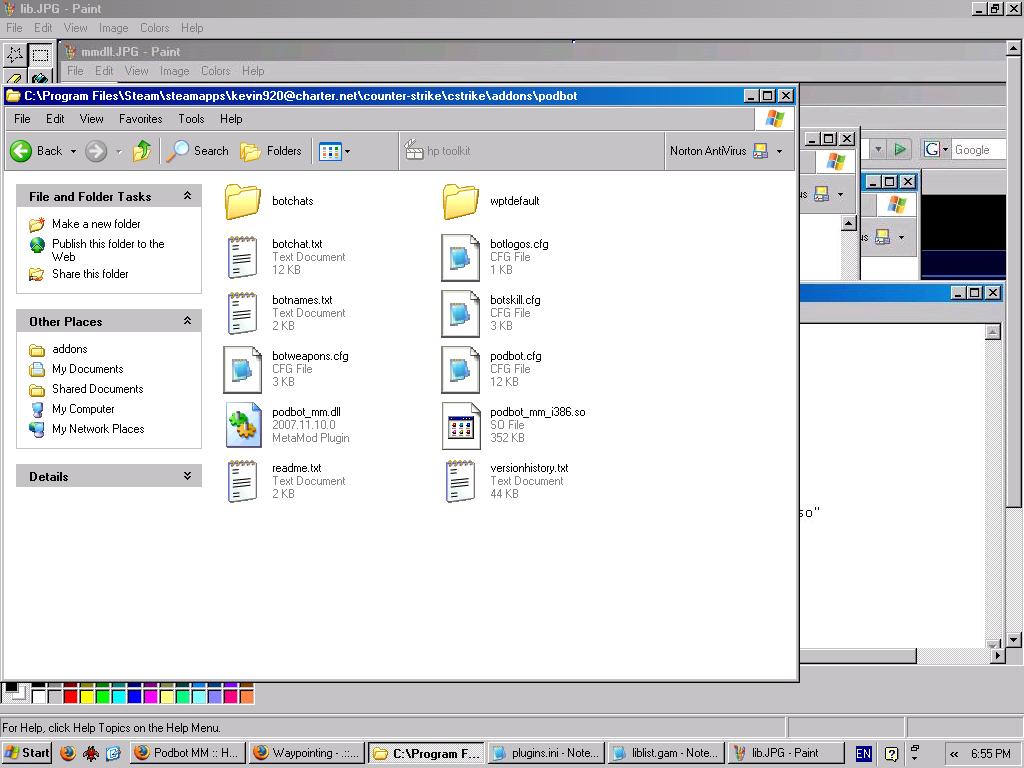1024x768 pixels.
Task: Go up one folder level in Explorer
Action: coord(142,151)
